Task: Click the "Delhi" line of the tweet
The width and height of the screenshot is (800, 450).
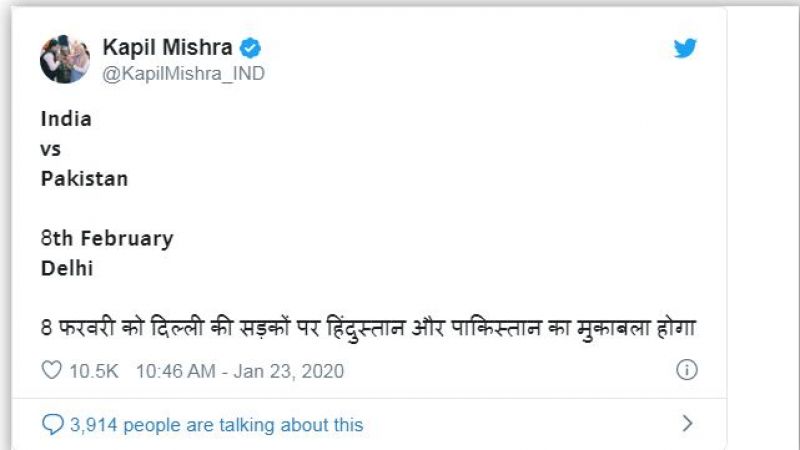Action: pos(65,268)
